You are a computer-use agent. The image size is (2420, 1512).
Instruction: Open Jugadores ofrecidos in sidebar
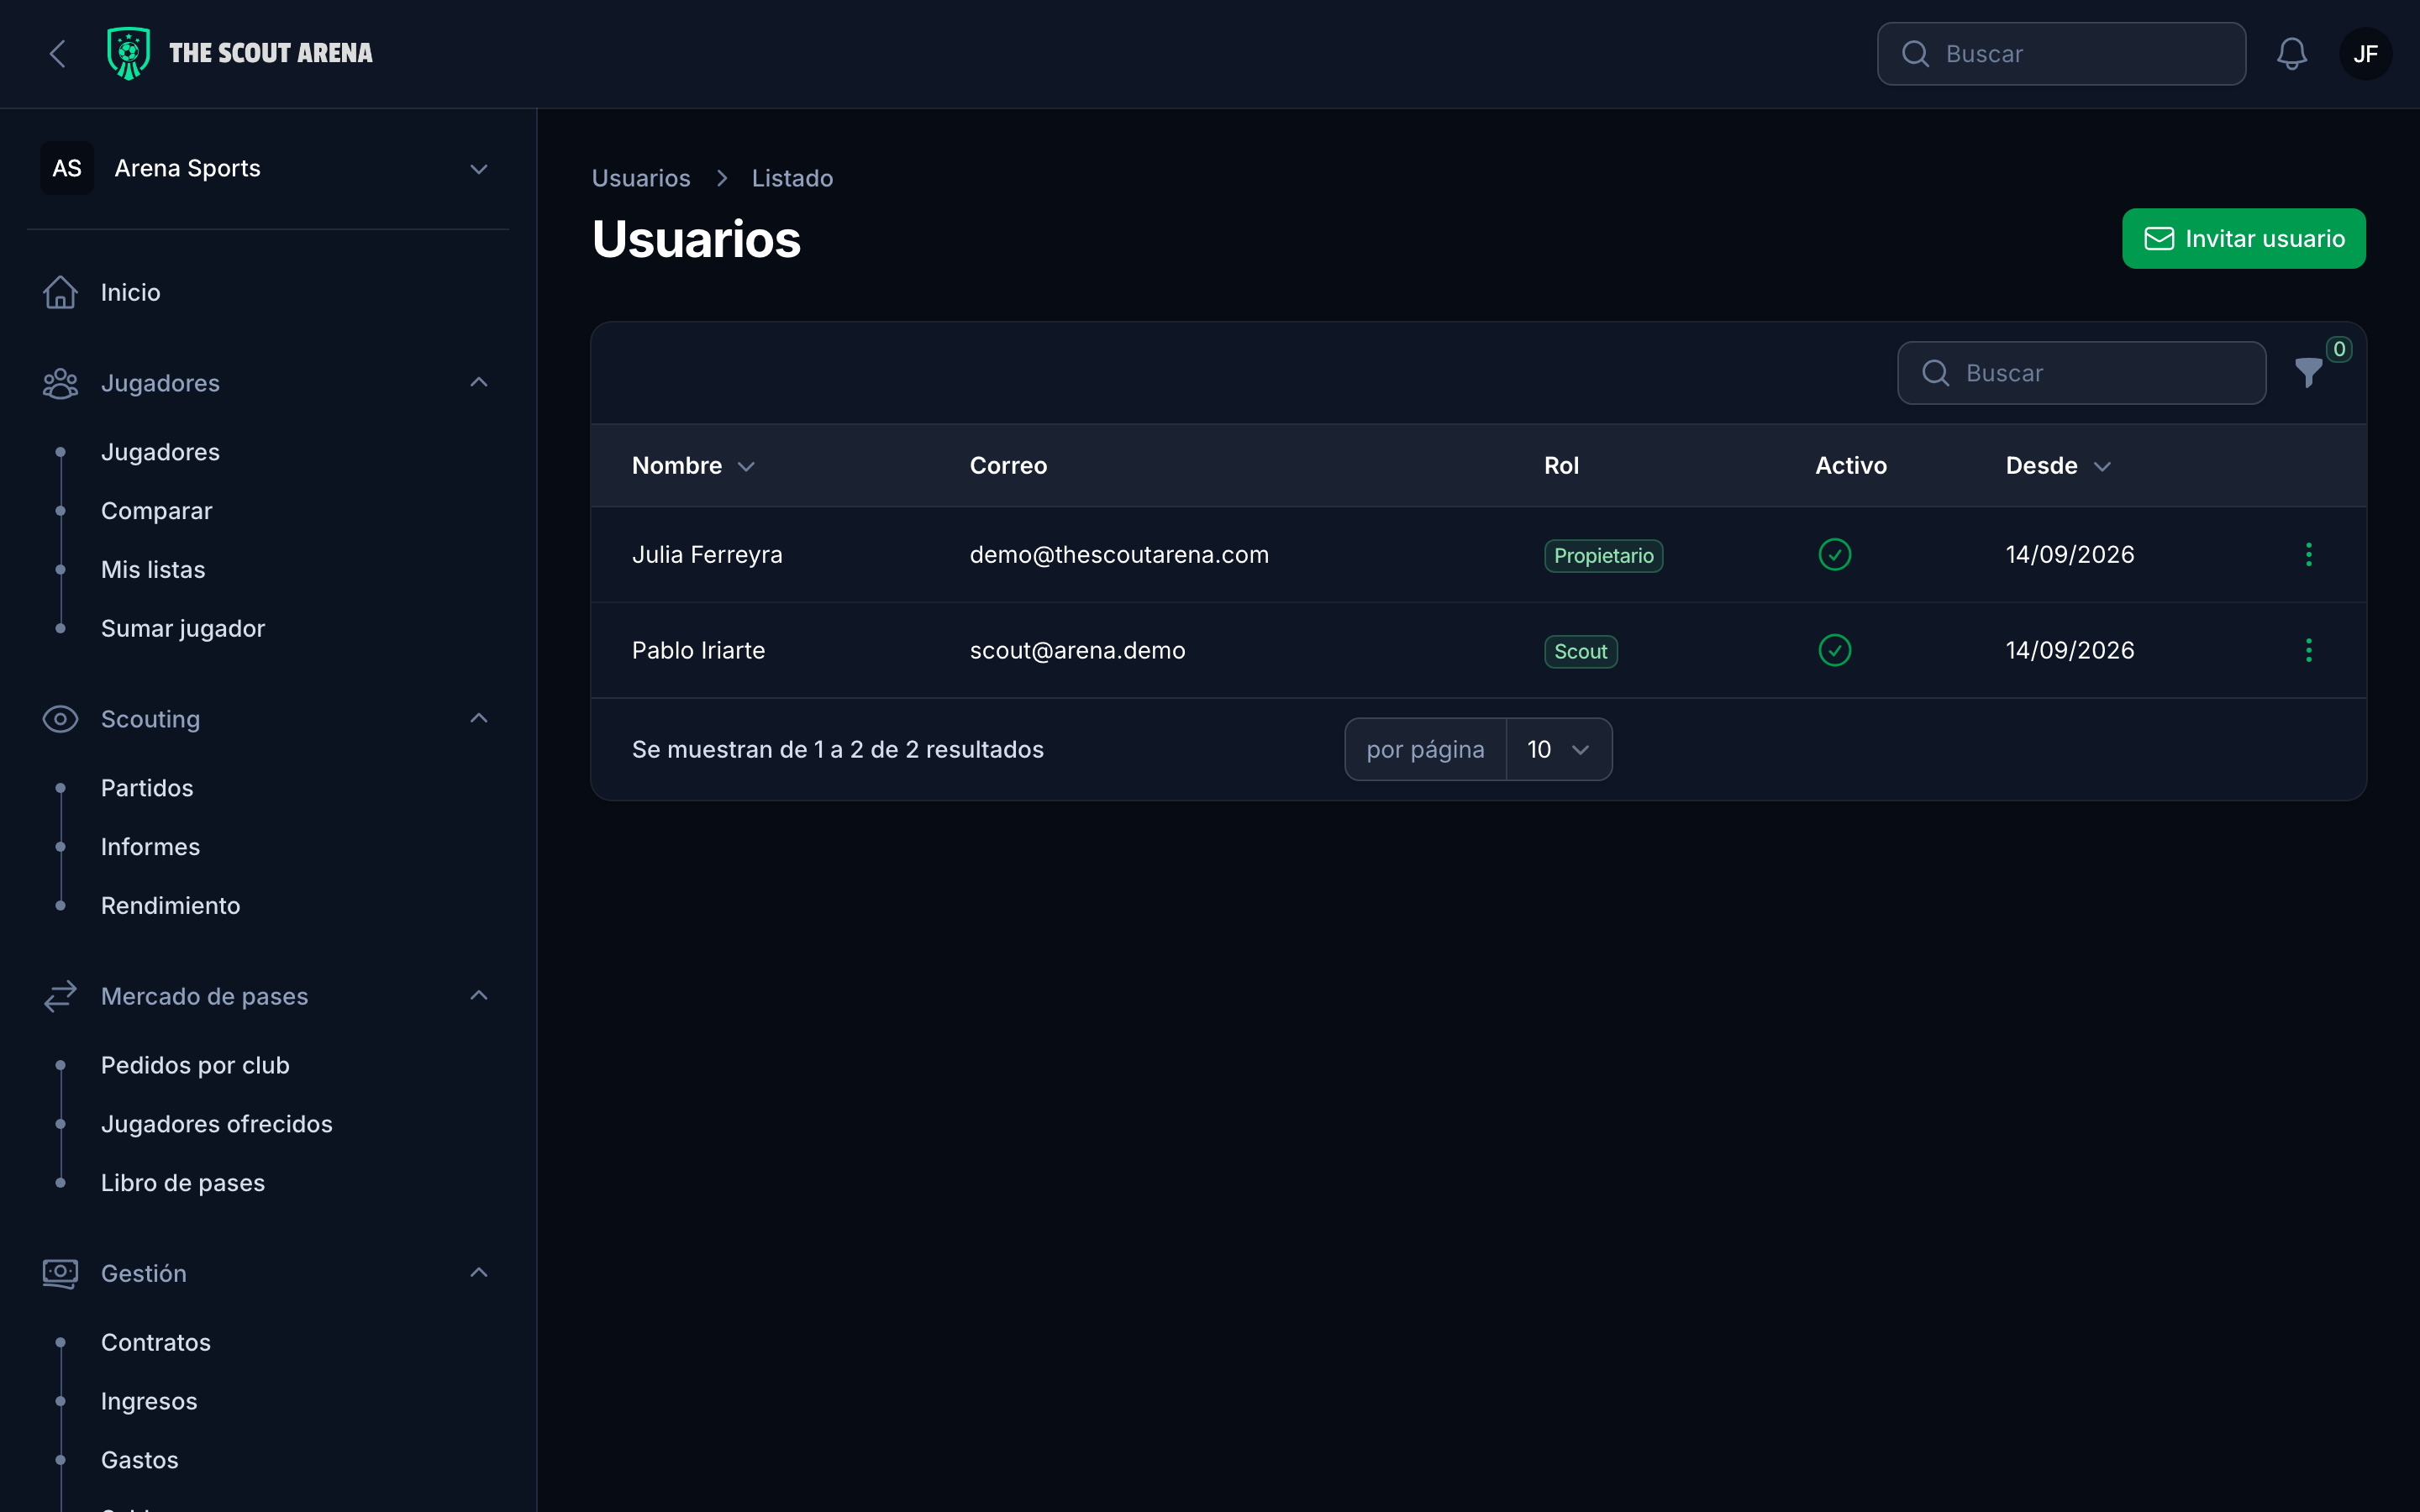click(x=217, y=1125)
